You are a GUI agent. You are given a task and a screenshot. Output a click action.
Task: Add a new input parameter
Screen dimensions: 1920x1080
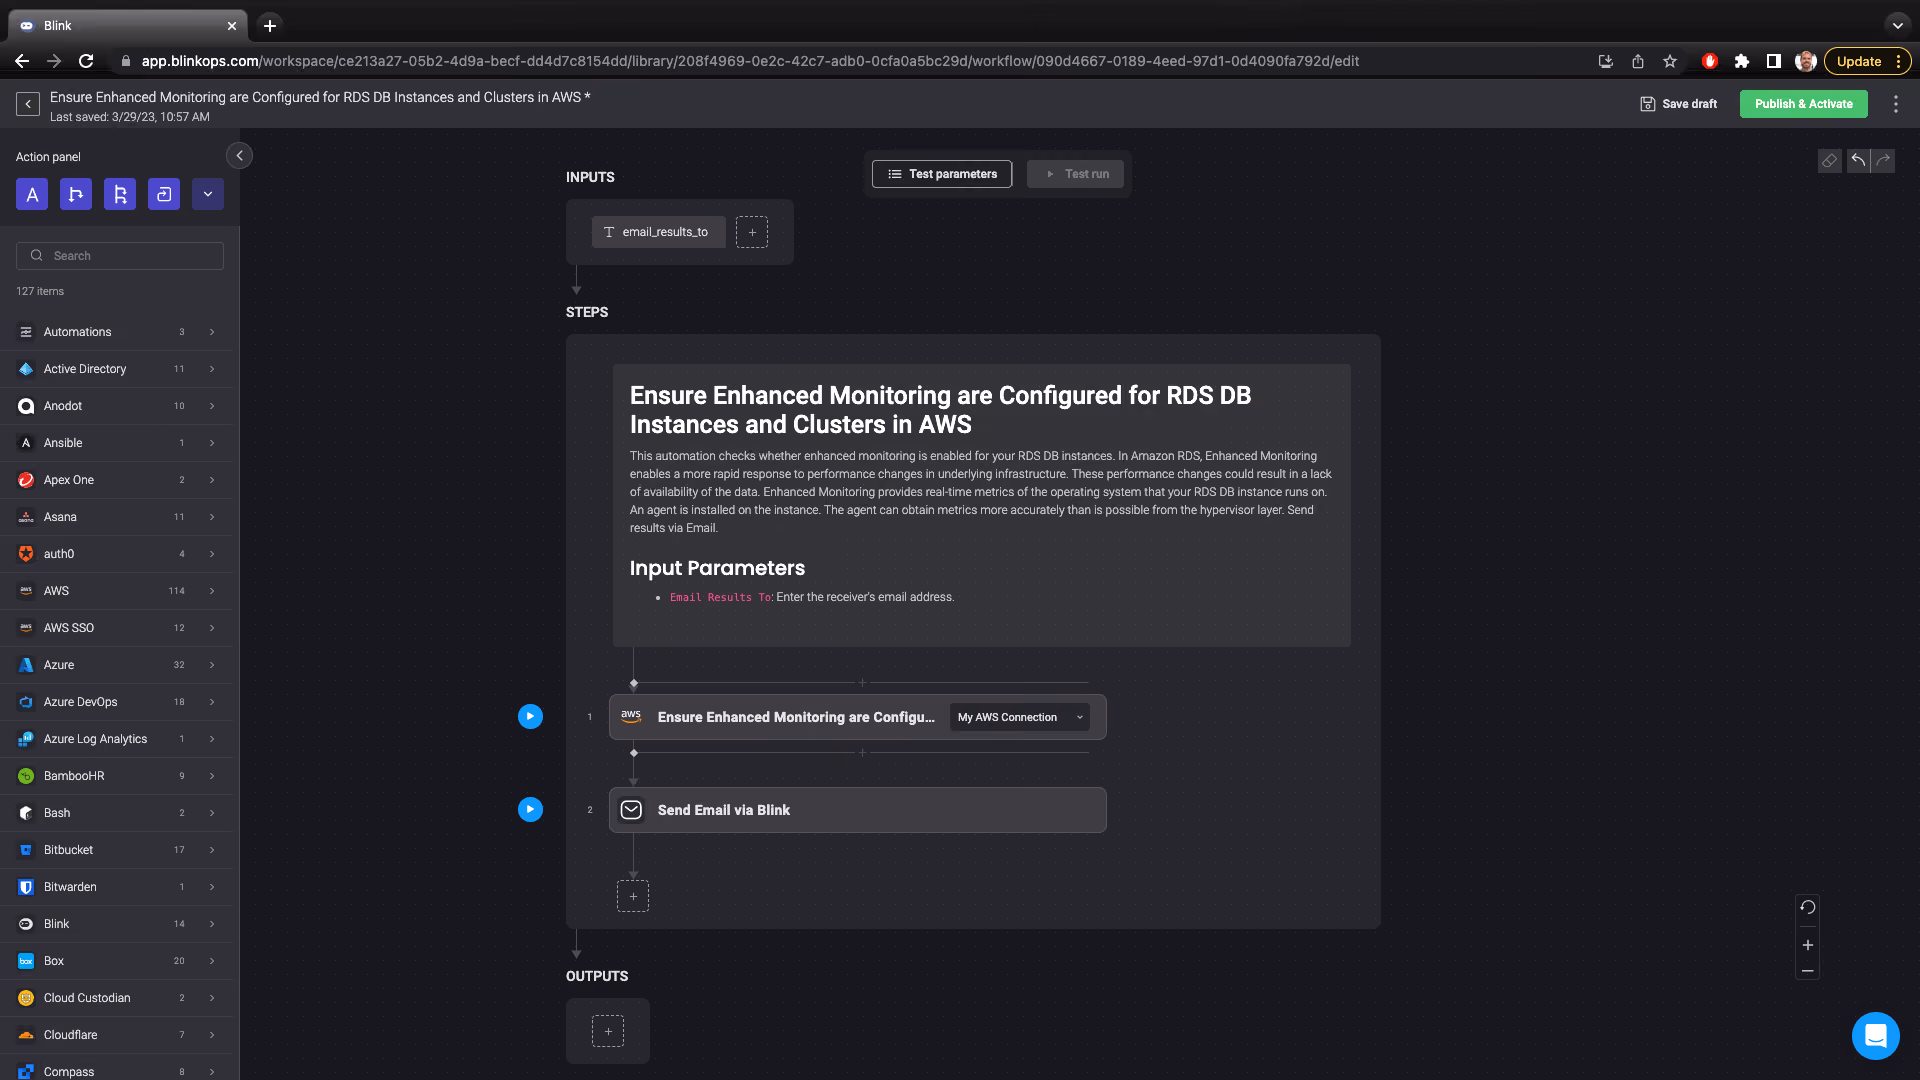pyautogui.click(x=752, y=232)
